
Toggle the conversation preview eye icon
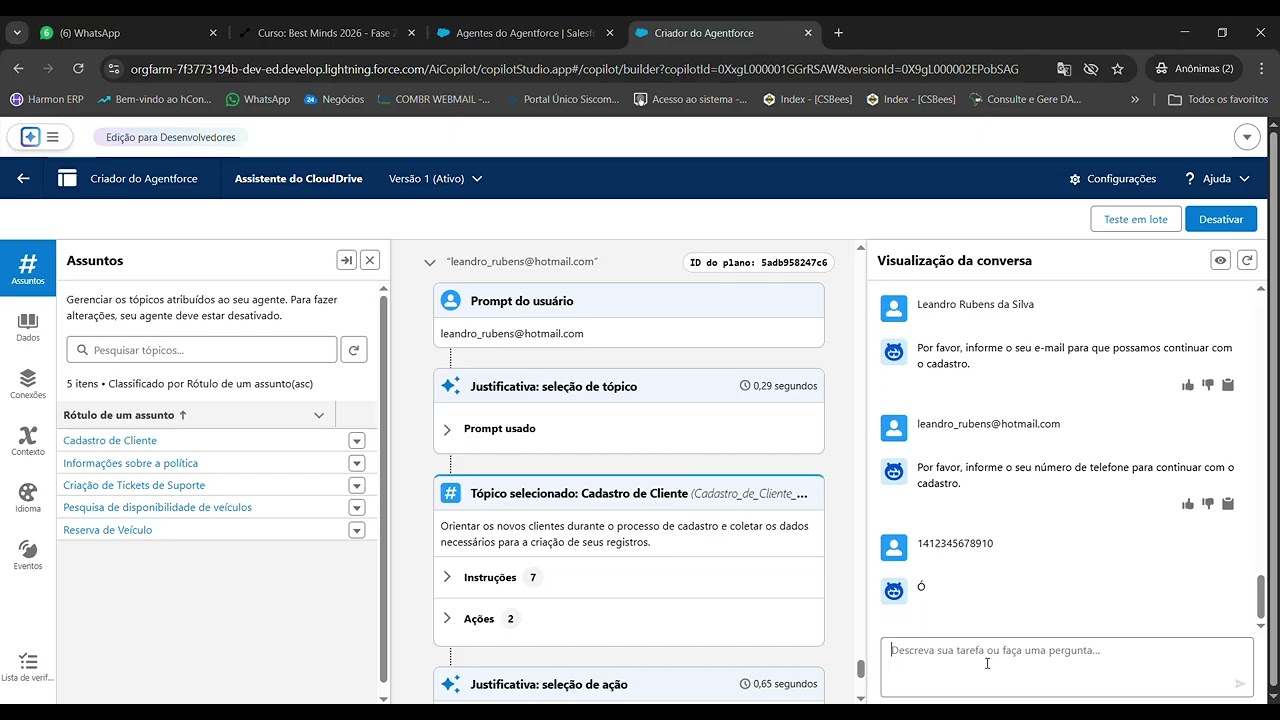coord(1220,261)
